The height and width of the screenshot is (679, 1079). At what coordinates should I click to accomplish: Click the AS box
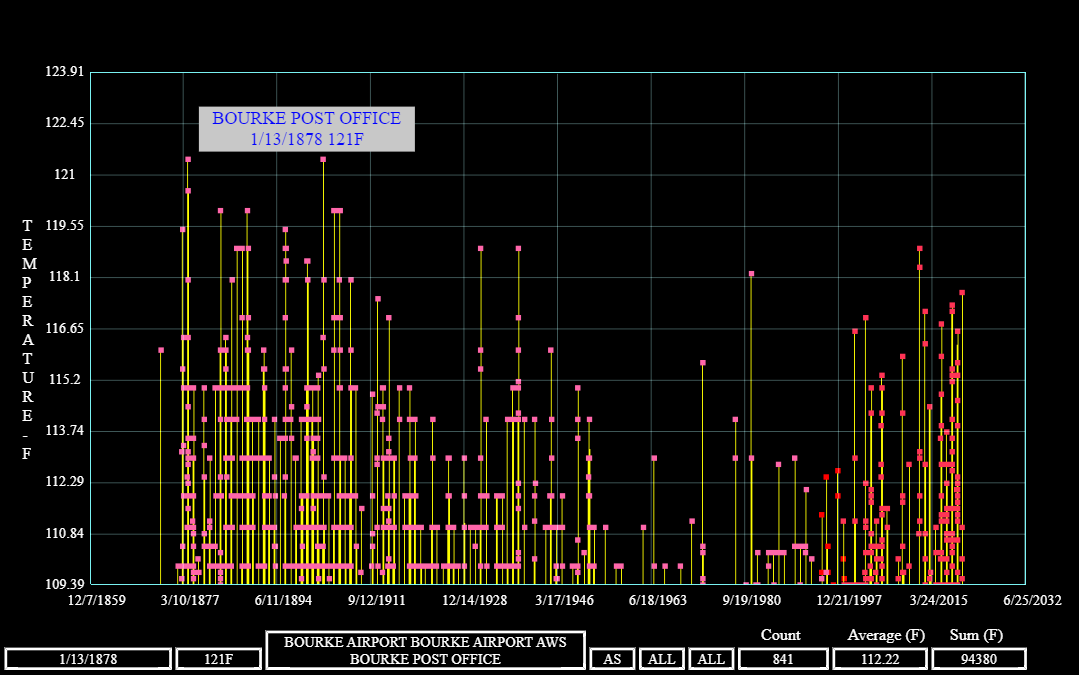pos(611,659)
